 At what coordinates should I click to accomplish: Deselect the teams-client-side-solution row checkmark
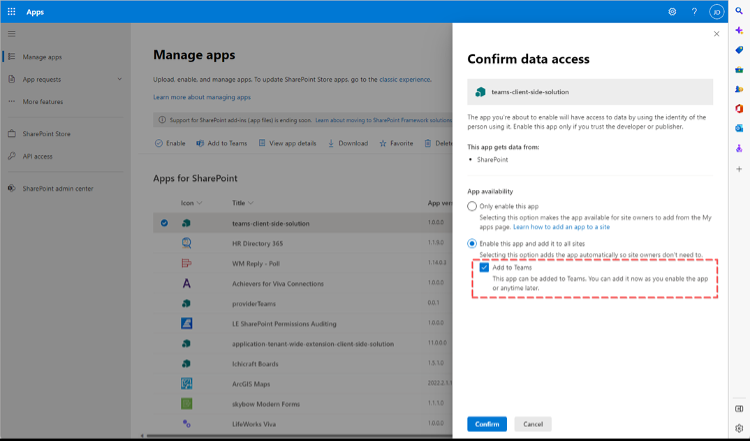pos(164,223)
